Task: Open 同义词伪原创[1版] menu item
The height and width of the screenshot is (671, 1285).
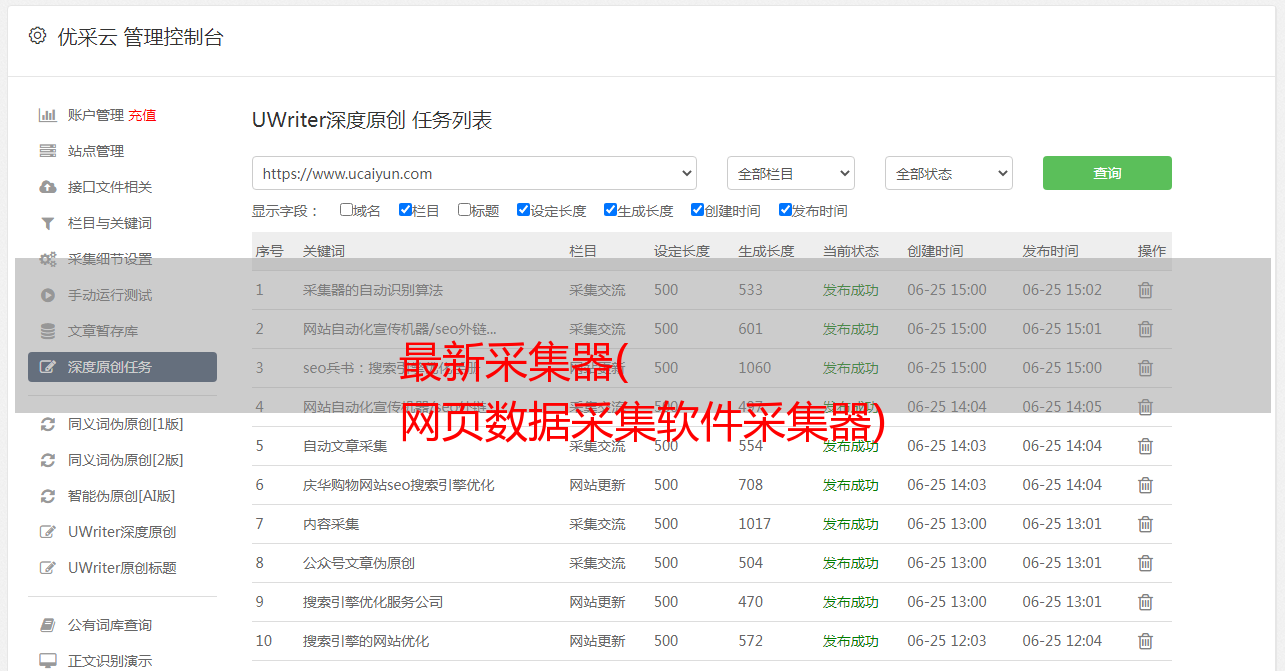Action: pos(125,424)
